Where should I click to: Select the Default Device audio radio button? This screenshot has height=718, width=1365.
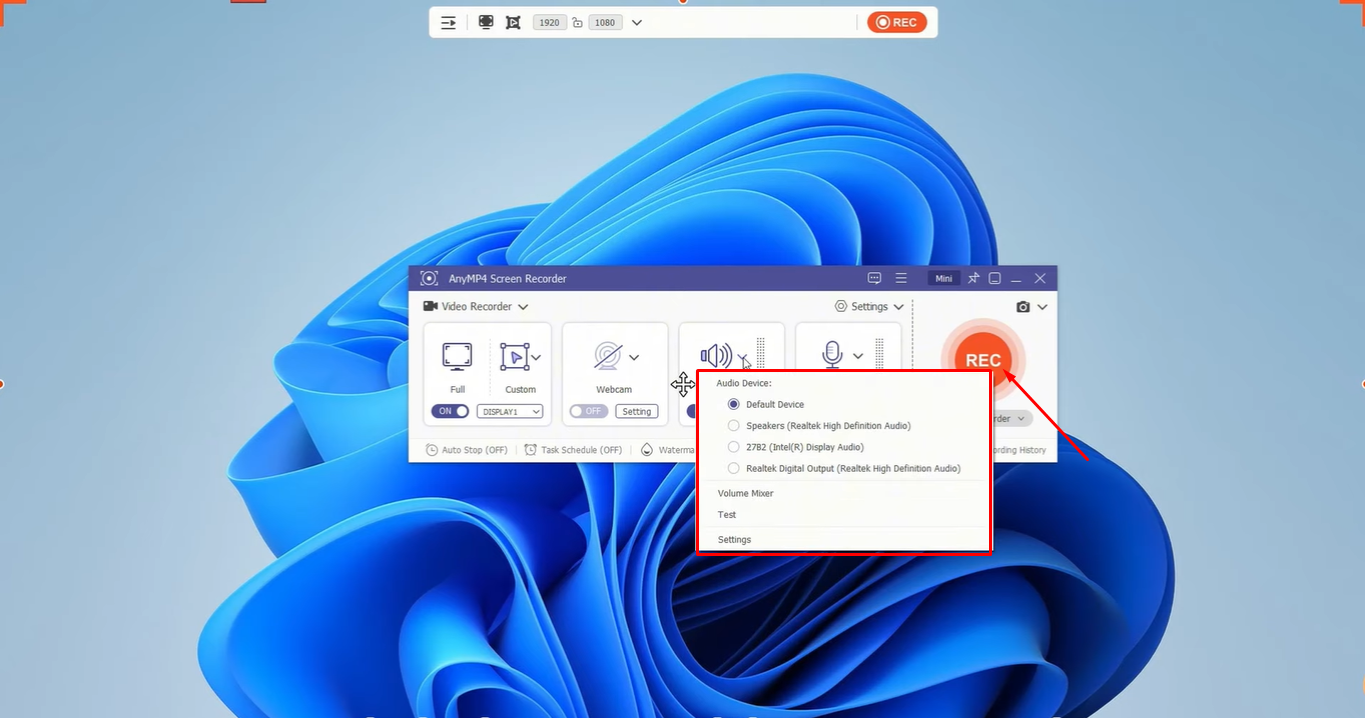[734, 404]
